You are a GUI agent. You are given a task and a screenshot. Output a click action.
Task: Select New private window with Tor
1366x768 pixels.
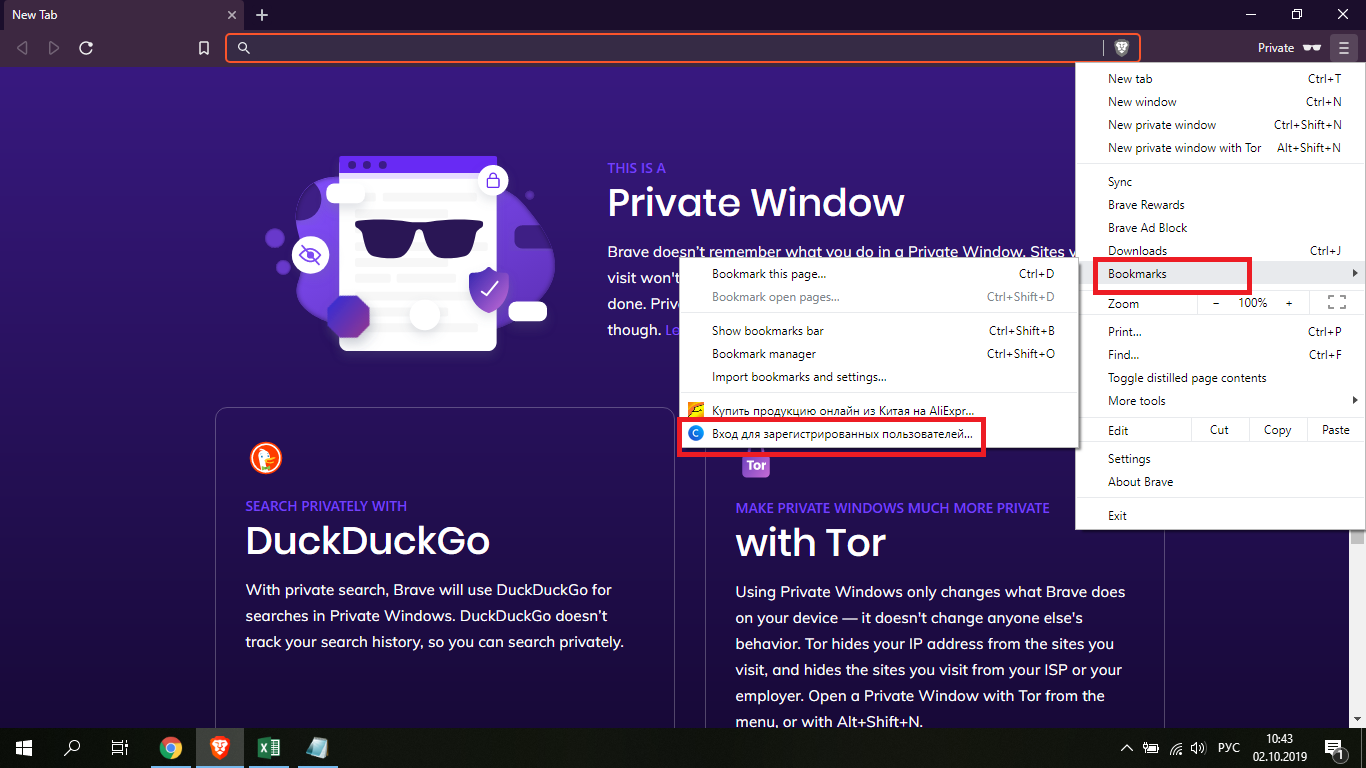tap(1220, 148)
